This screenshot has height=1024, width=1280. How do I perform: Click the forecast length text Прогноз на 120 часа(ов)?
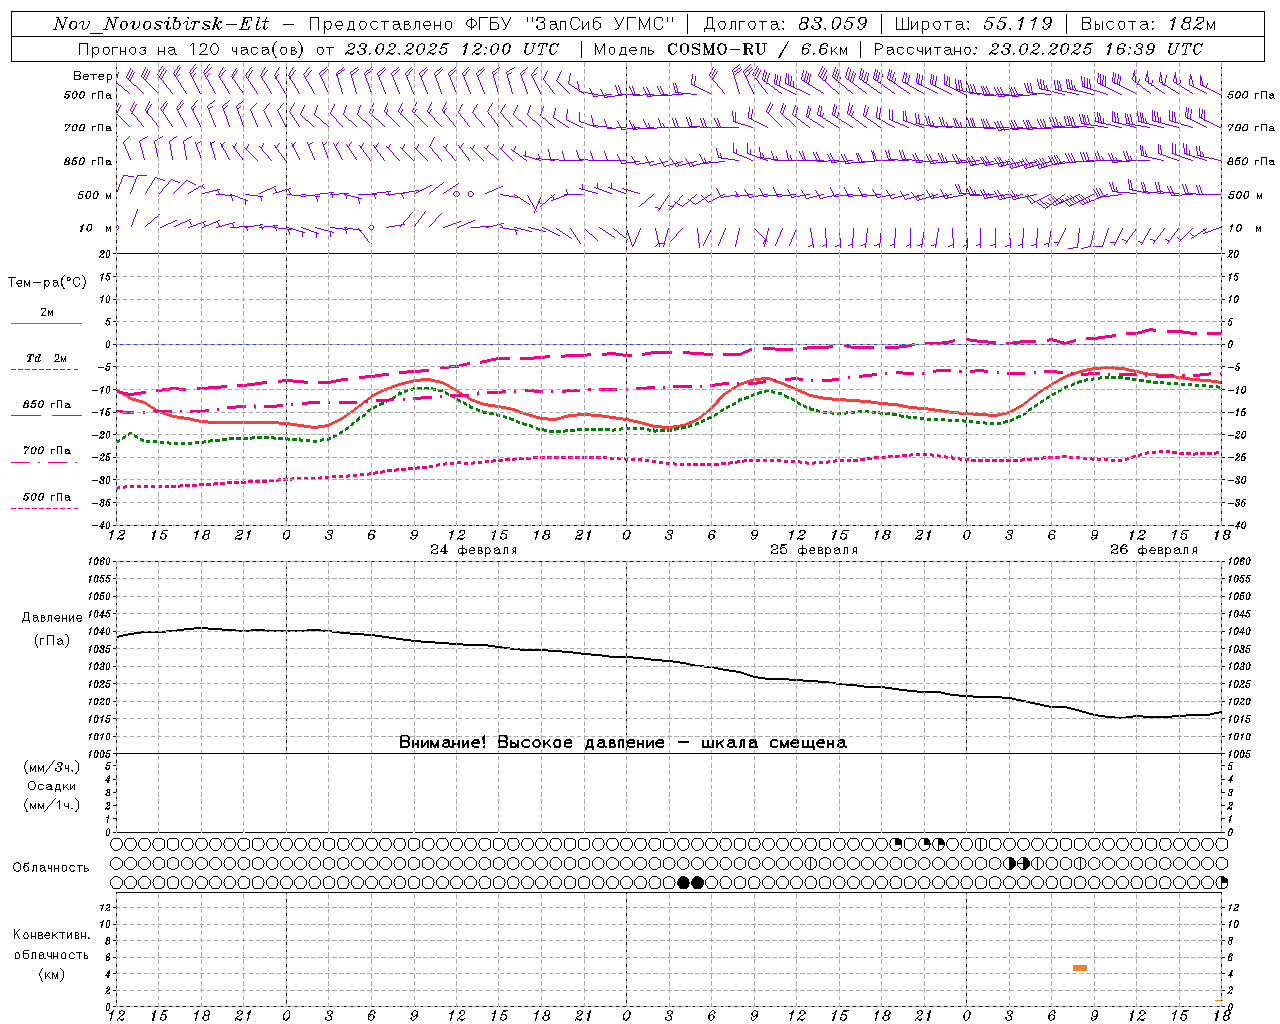[193, 49]
